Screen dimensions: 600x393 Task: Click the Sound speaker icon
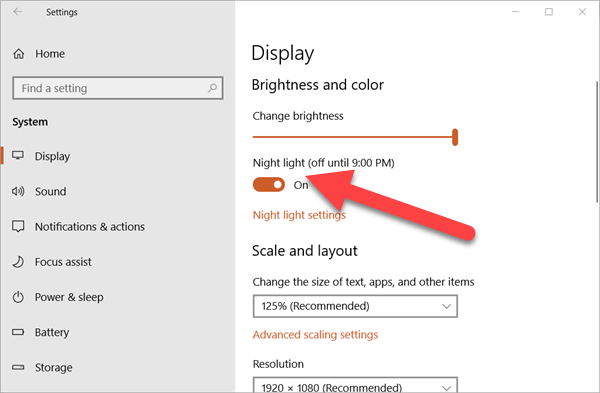(18, 191)
